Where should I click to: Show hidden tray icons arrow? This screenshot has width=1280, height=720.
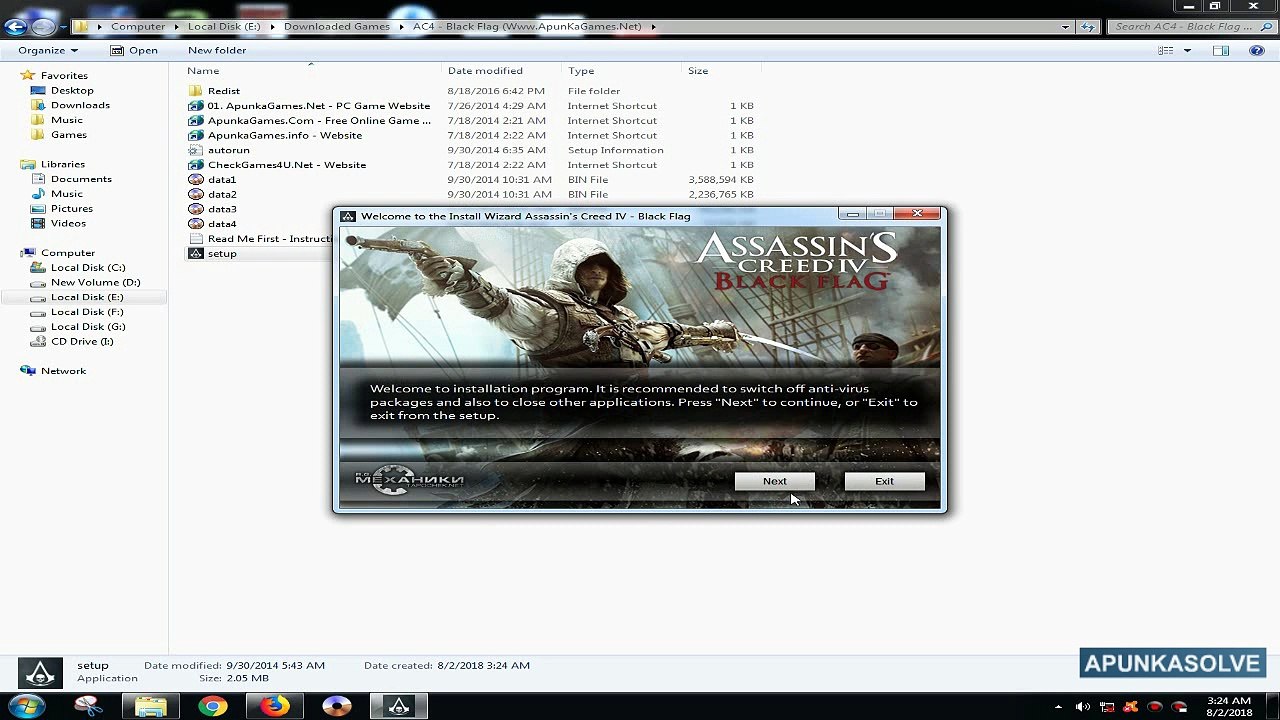(x=1058, y=707)
